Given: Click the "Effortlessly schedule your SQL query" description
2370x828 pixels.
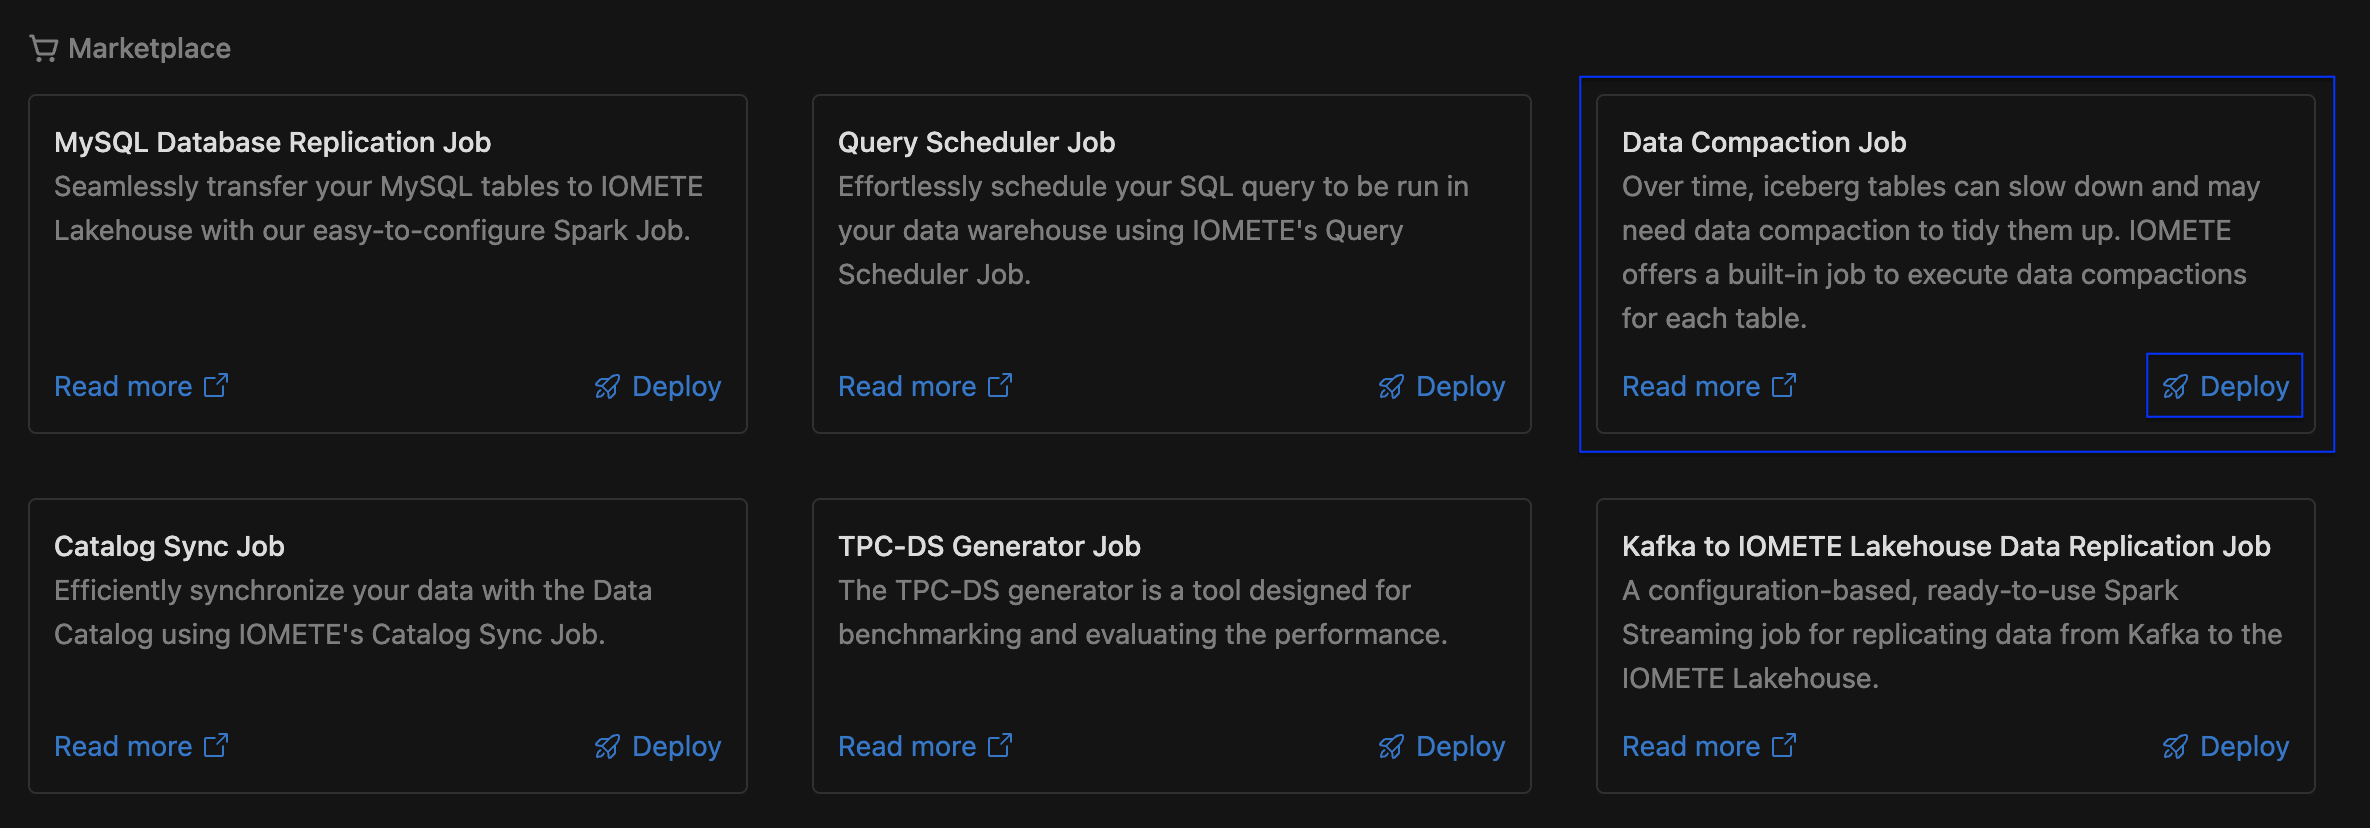Looking at the screenshot, I should coord(1154,230).
